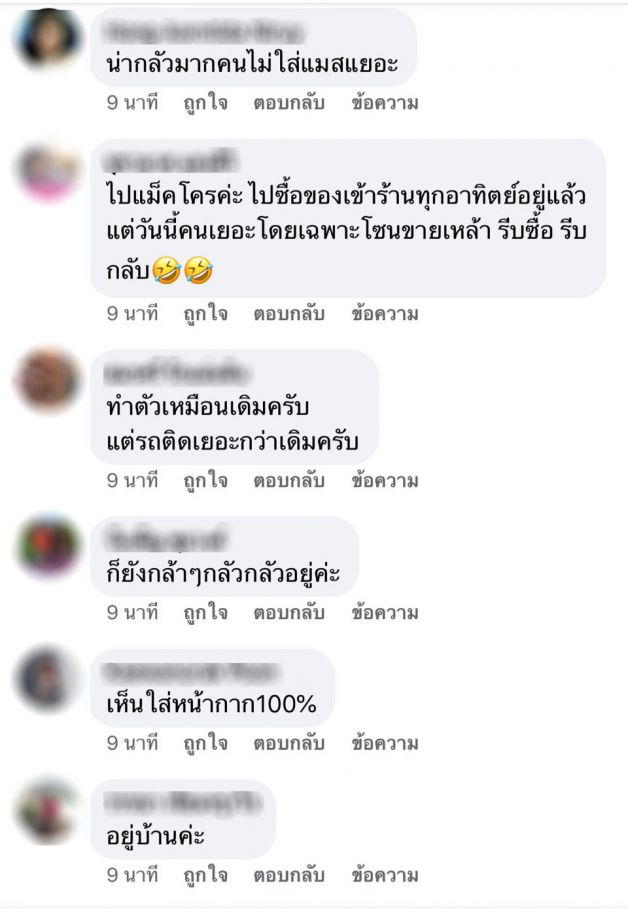Like the 'อยู่บ้านค่ะ' comment

(x=205, y=875)
